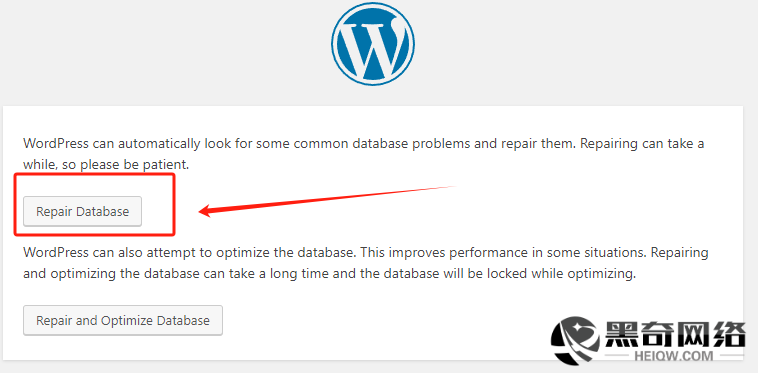Viewport: 758px width, 373px height.
Task: Select the word WordPress in first paragraph
Action: 56,143
